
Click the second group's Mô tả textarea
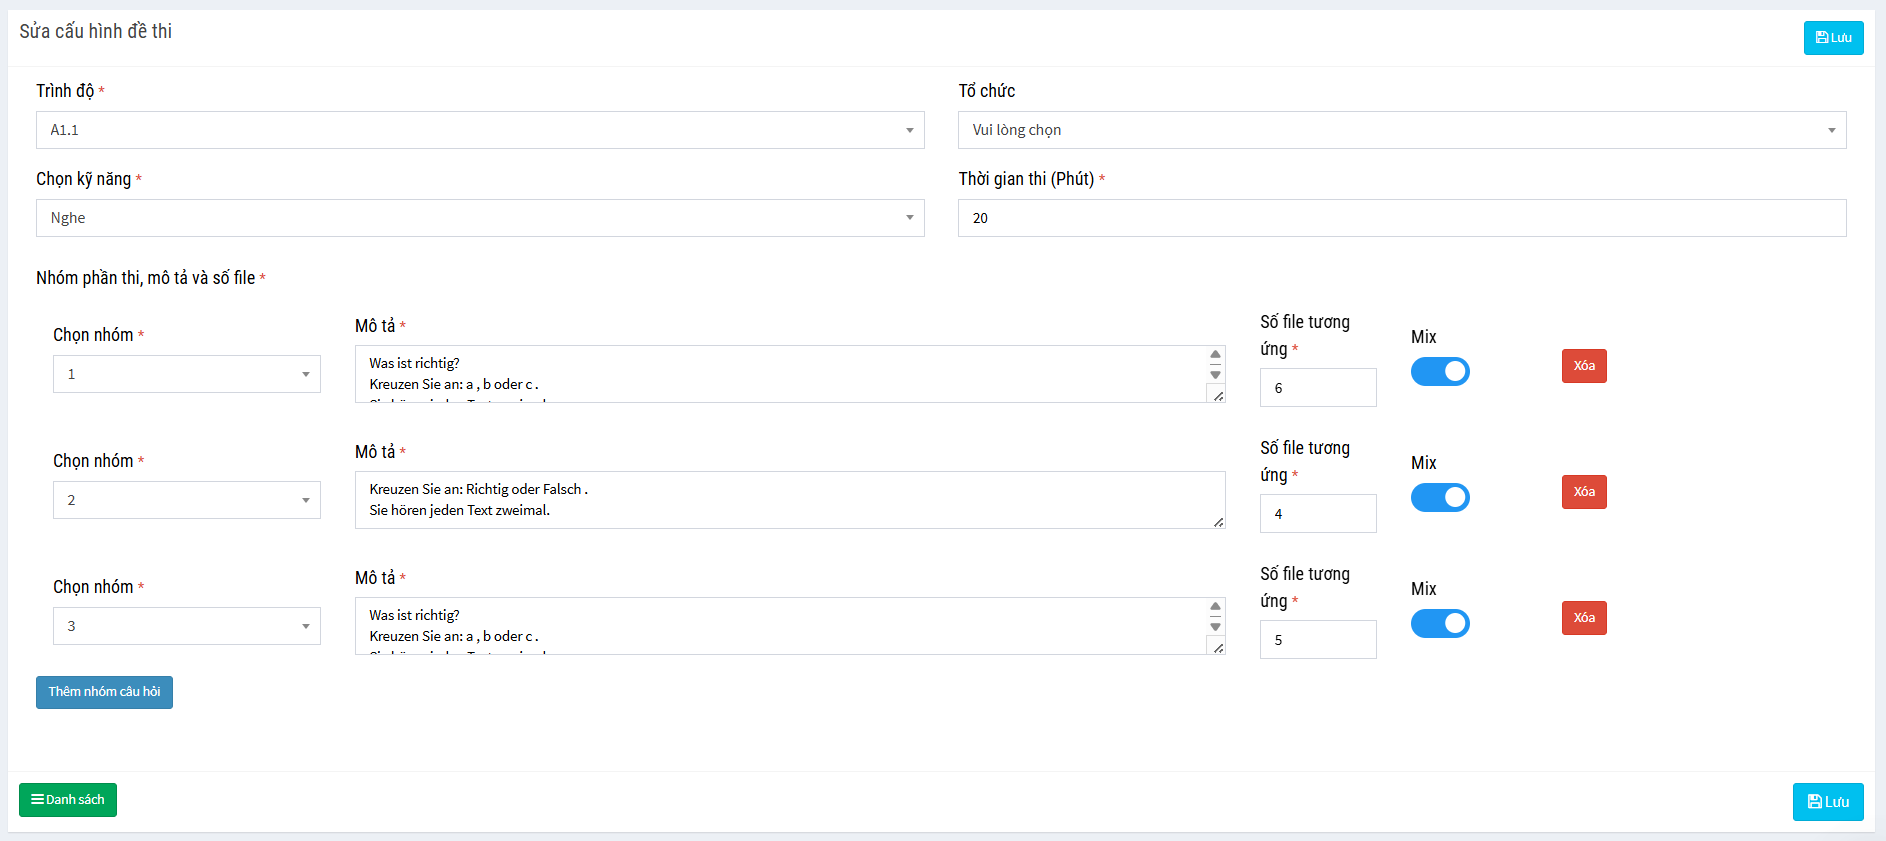point(780,500)
